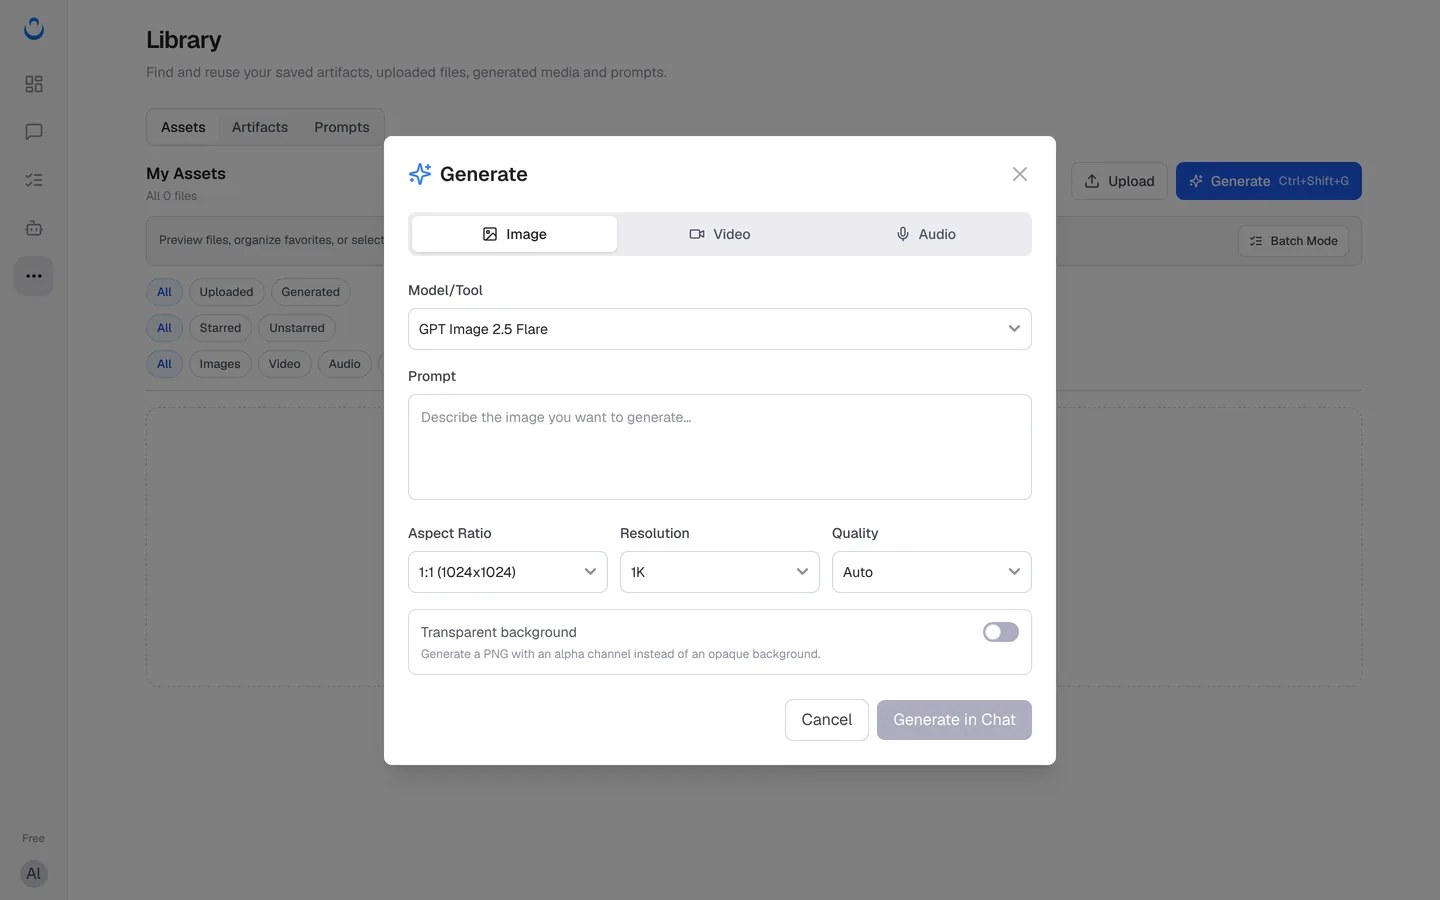1440x900 pixels.
Task: Select the Unstarred filter chip
Action: [297, 328]
